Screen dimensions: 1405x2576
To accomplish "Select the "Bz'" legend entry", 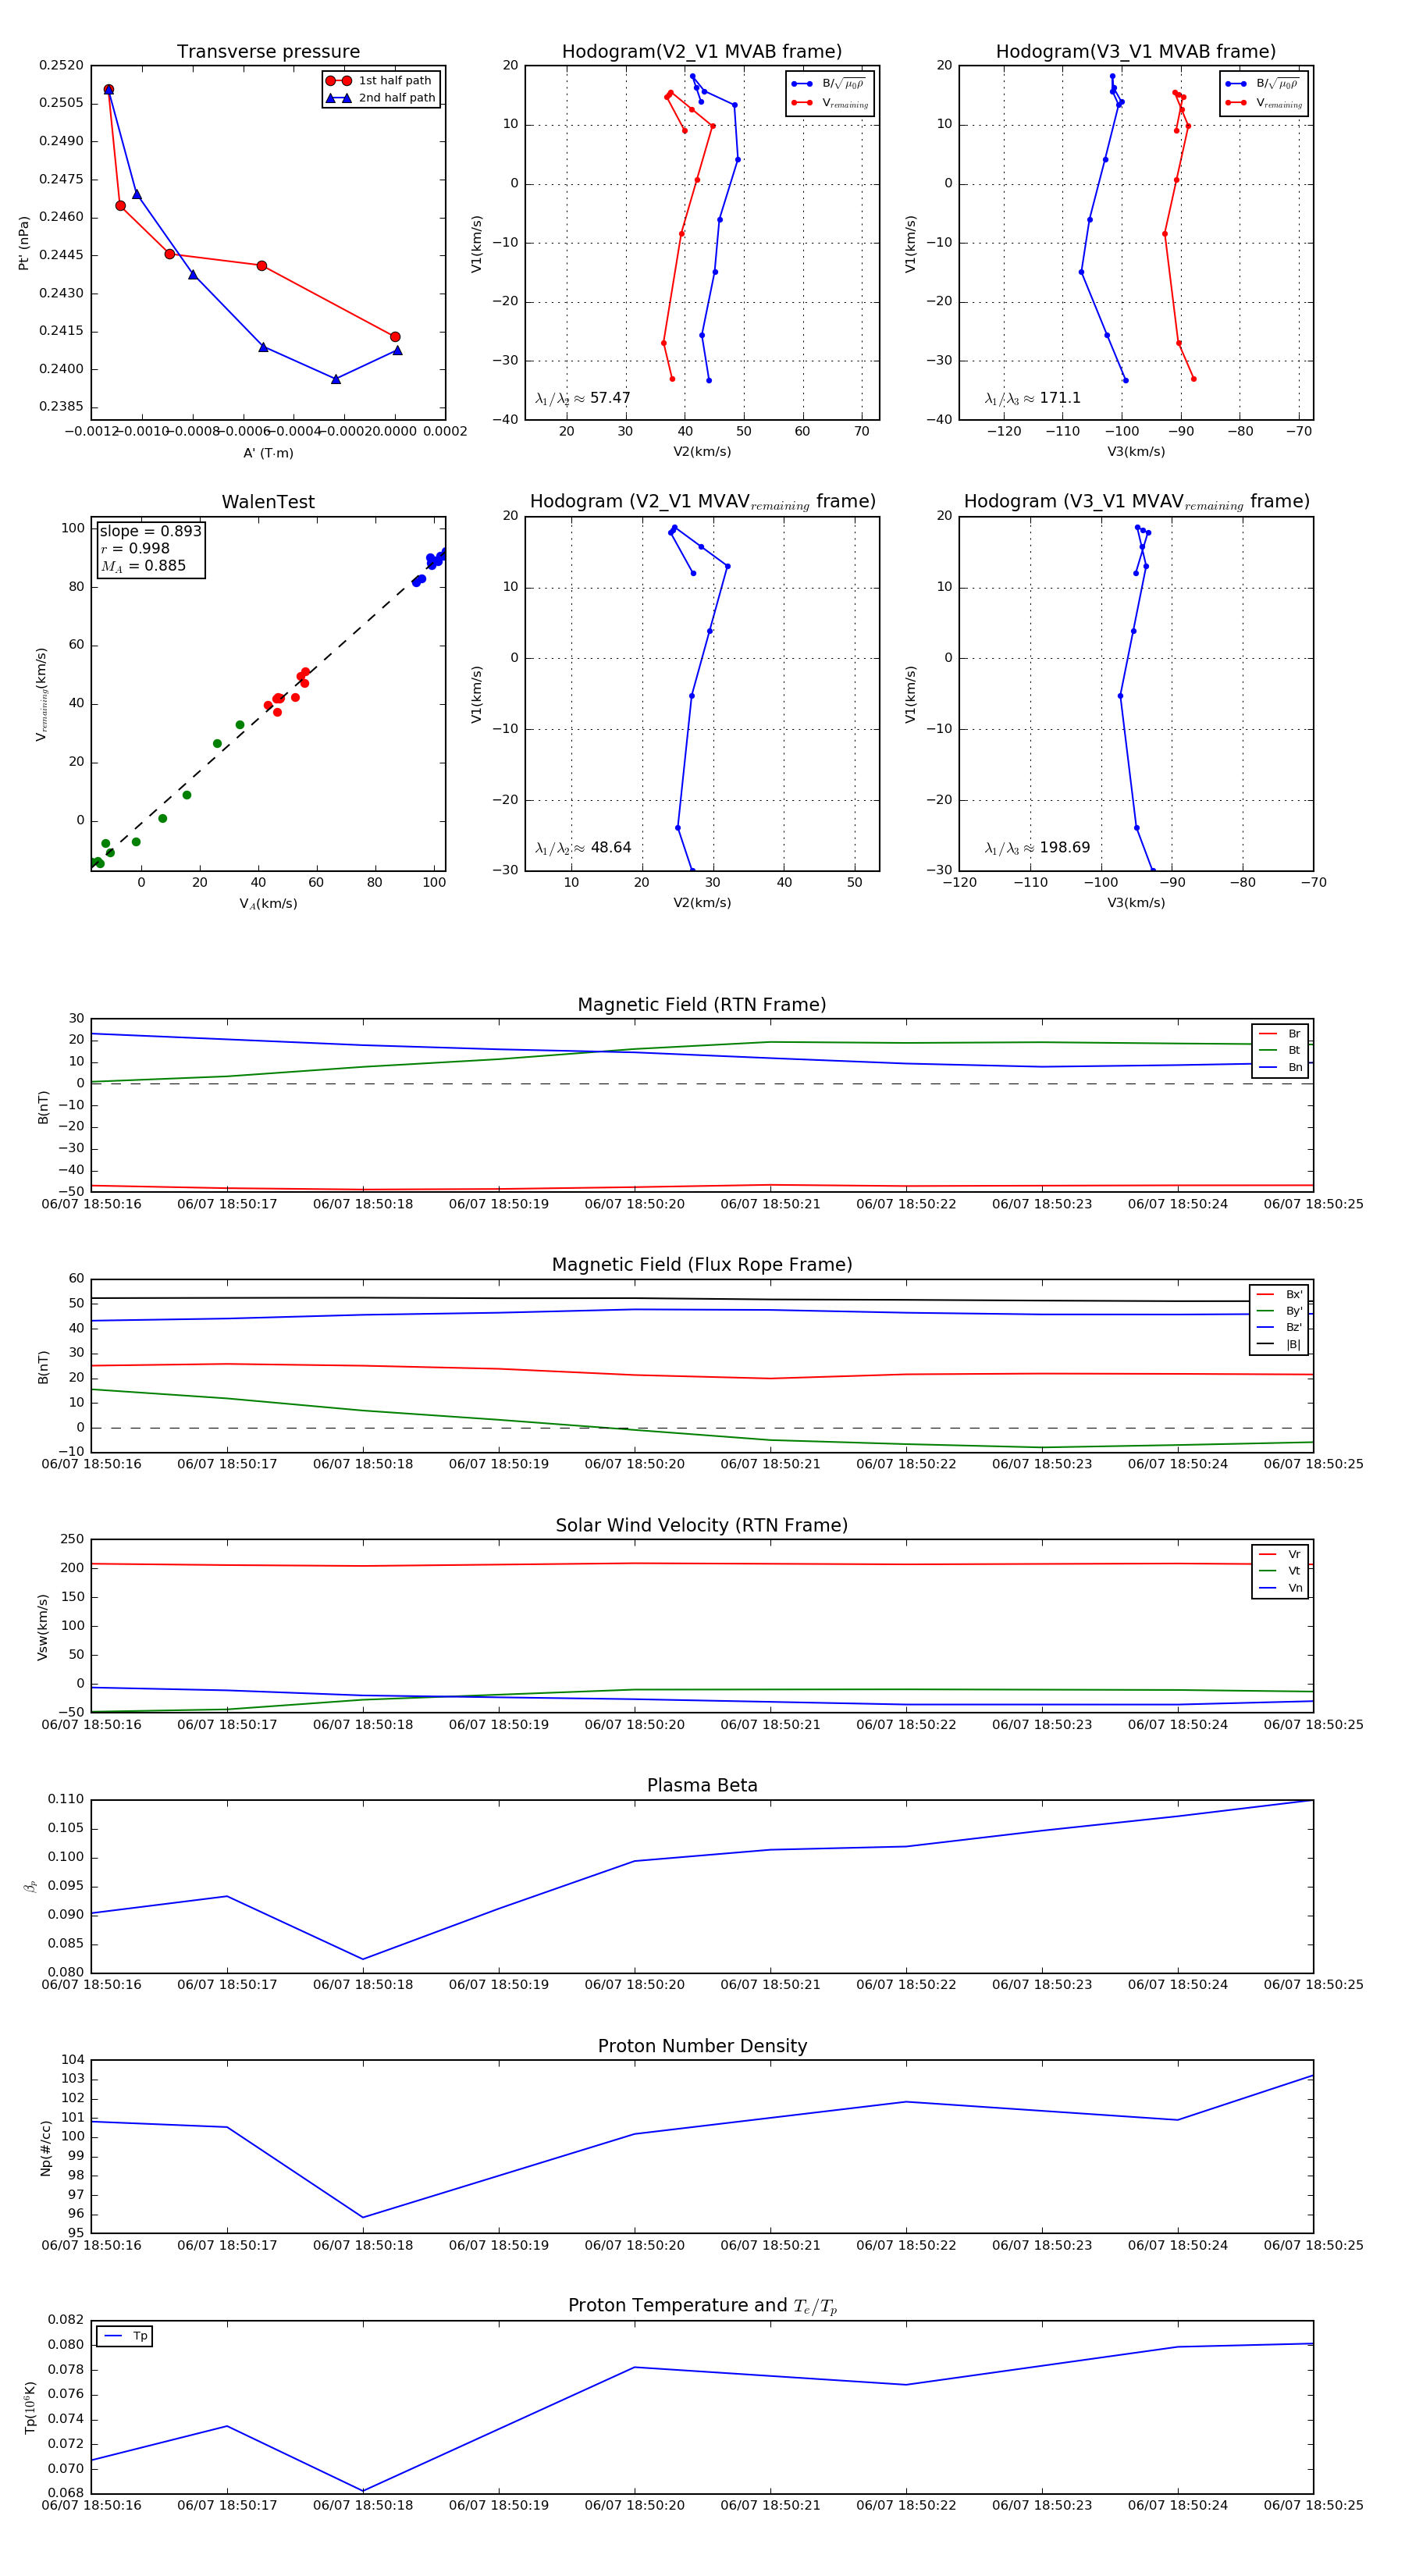I will coord(1279,1327).
